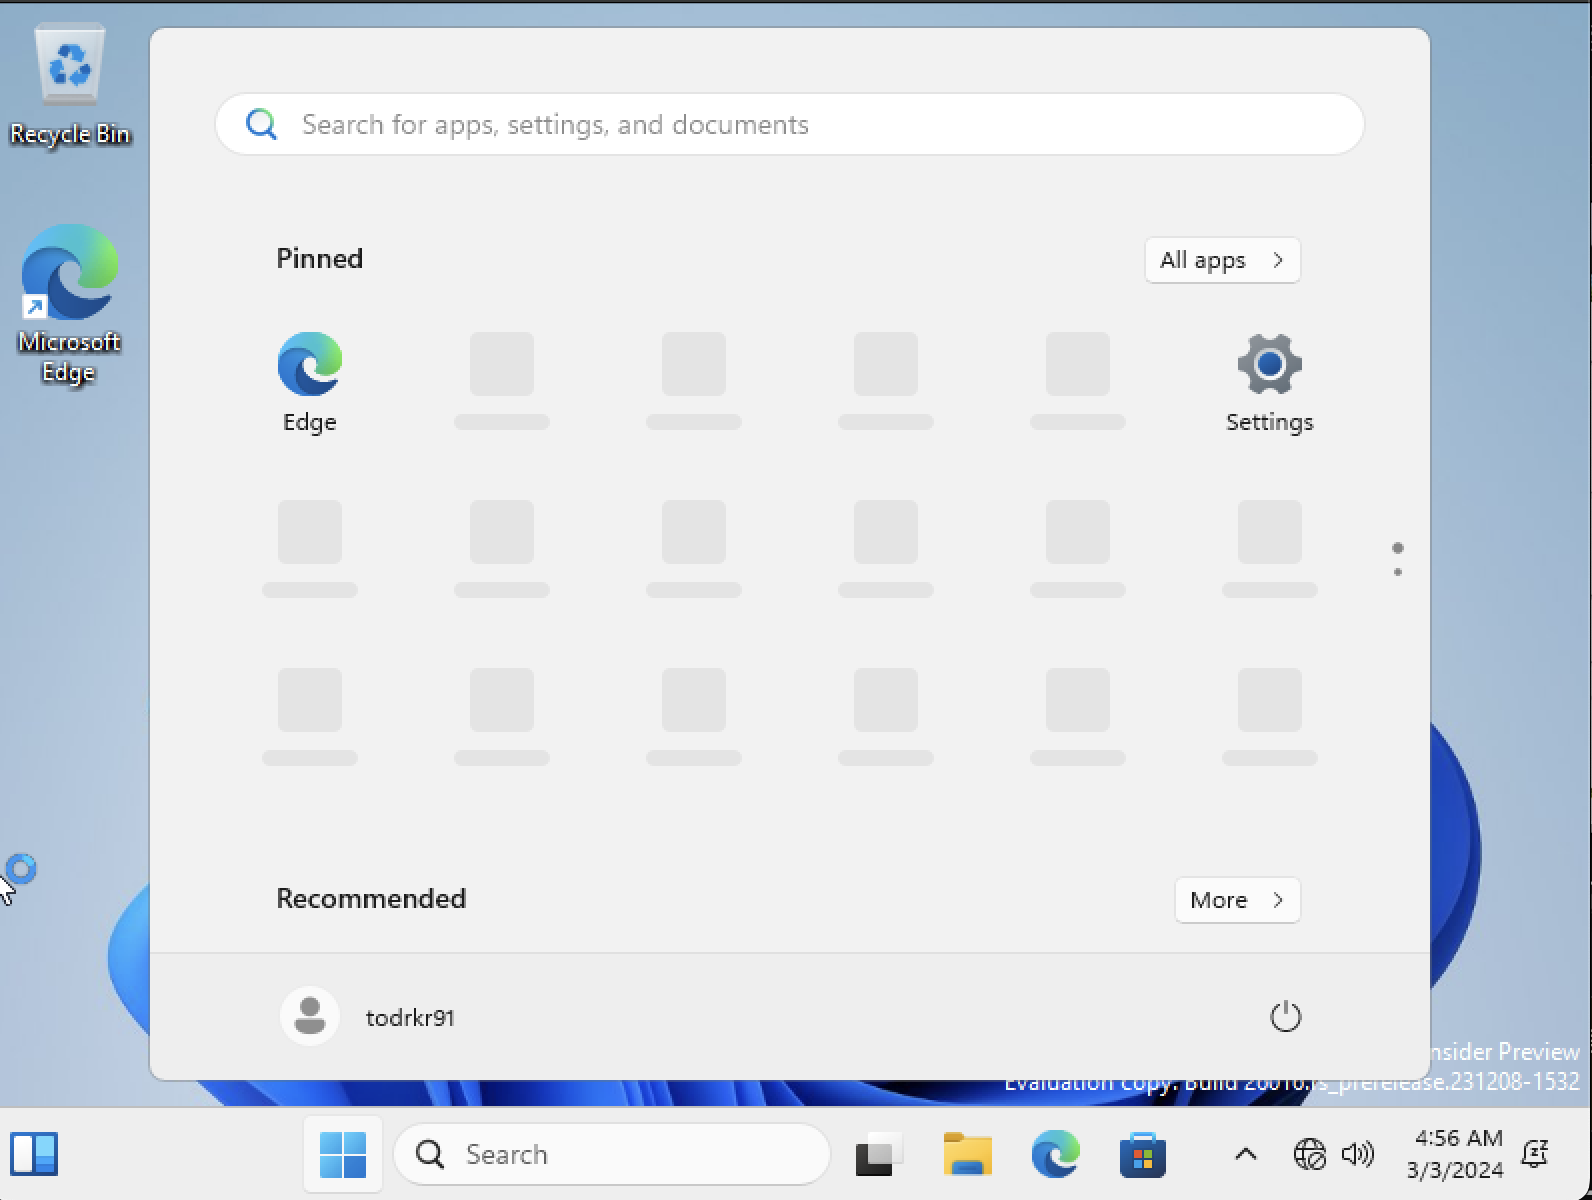1592x1200 pixels.
Task: Show More recommended items
Action: (x=1237, y=900)
